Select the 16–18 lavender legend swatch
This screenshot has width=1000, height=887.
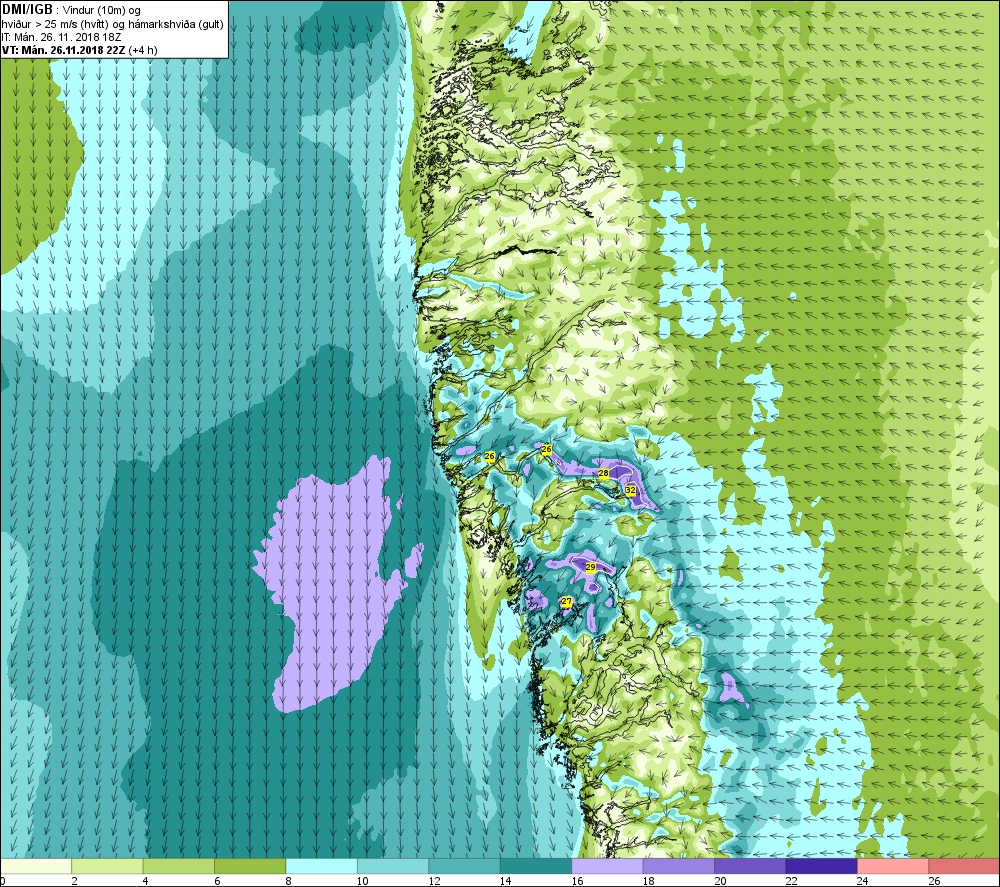(x=607, y=866)
